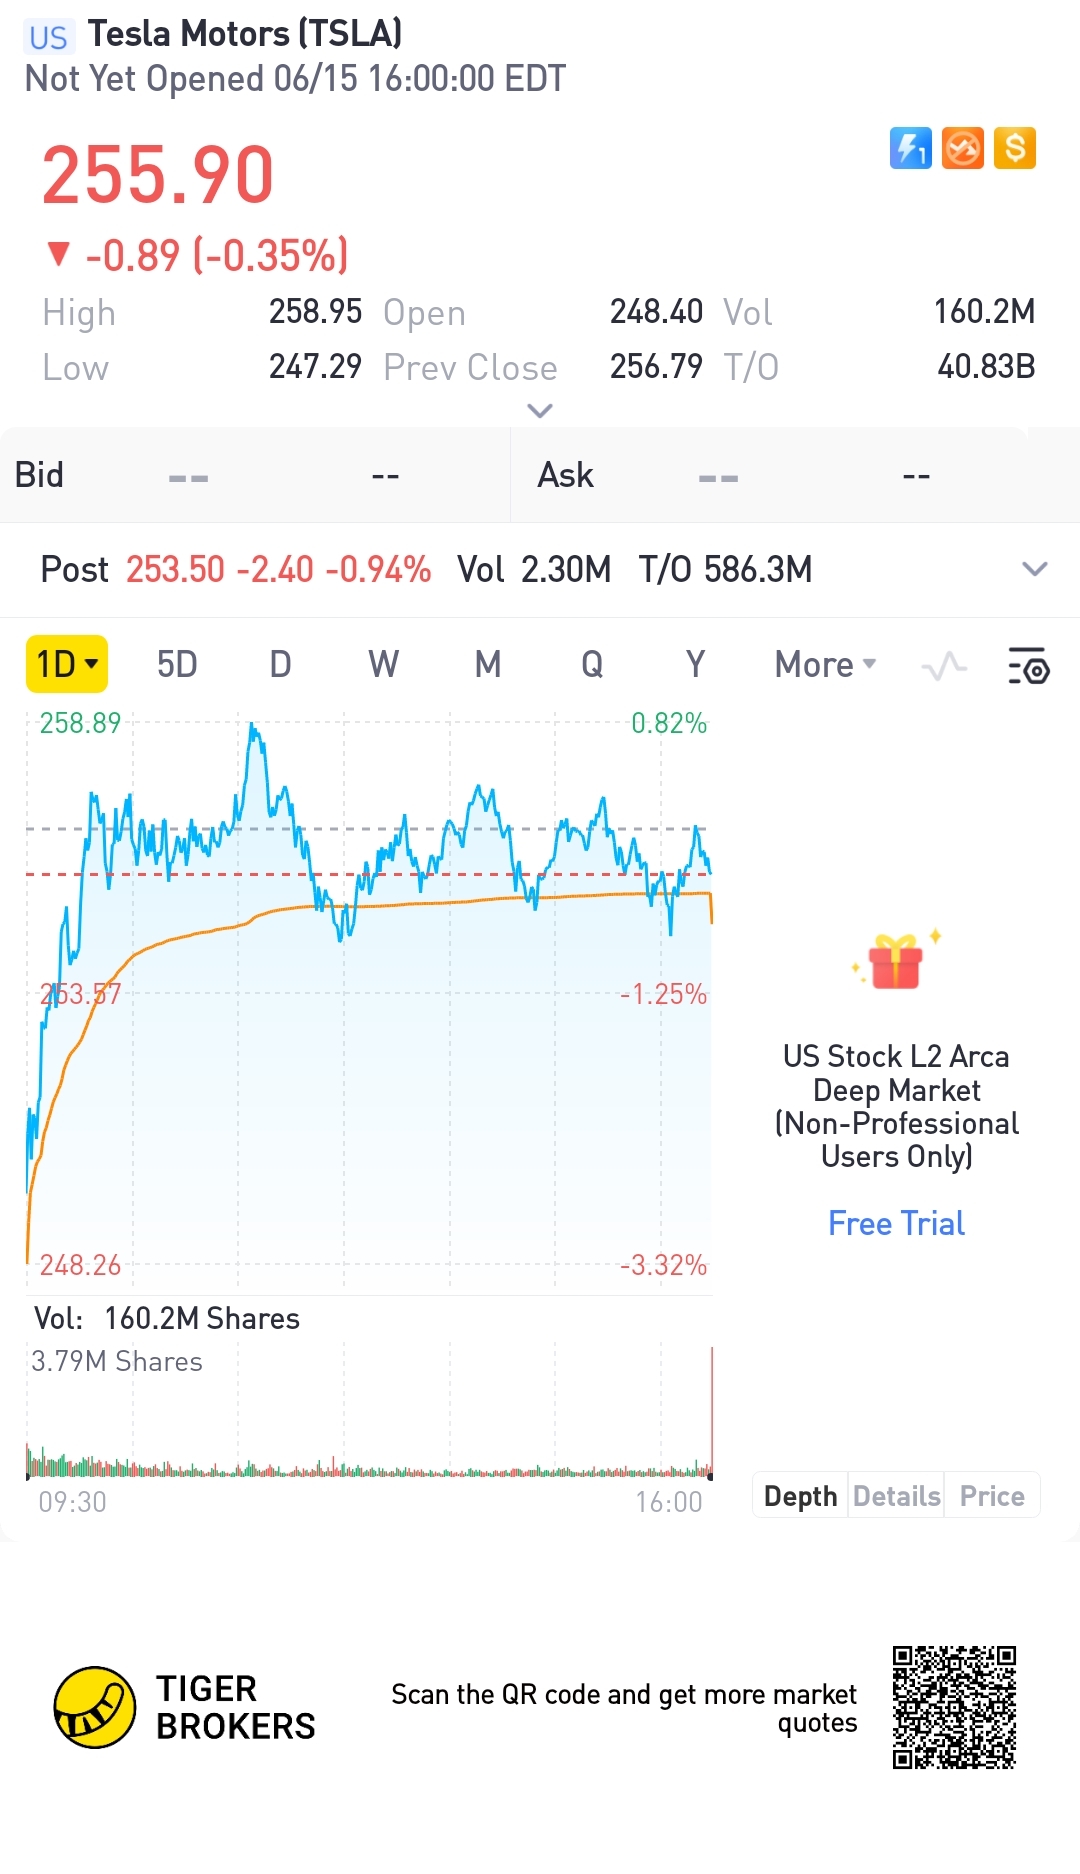
Task: Open the chart settings icon
Action: (1028, 666)
